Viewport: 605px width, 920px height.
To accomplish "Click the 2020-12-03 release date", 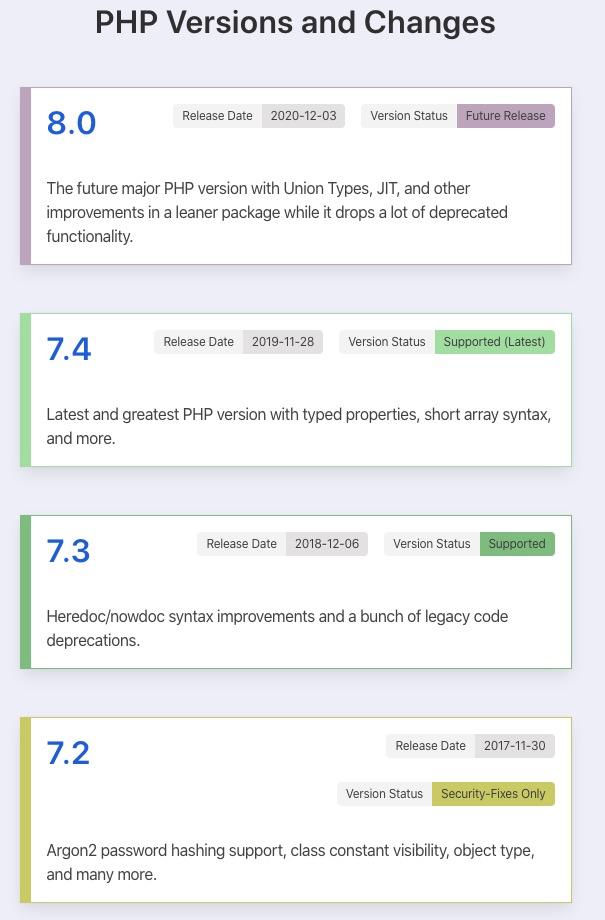I will click(303, 116).
